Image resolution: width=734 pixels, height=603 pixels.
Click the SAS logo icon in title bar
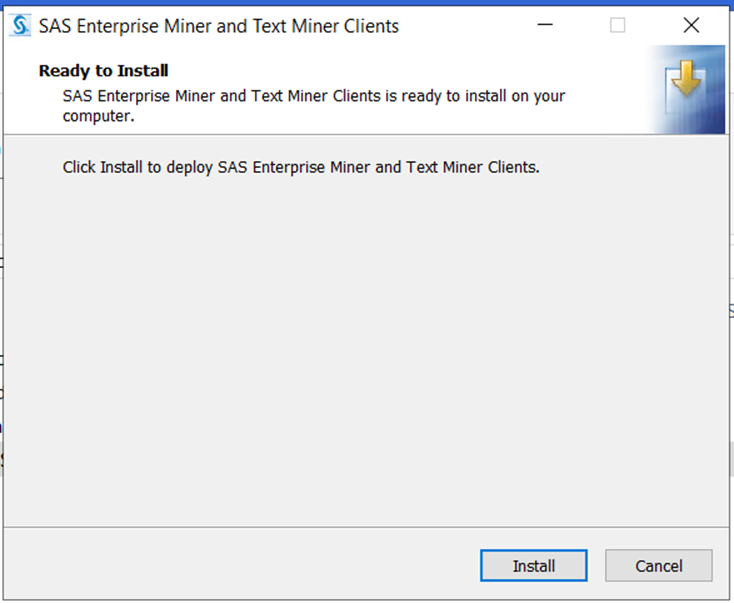(x=20, y=25)
